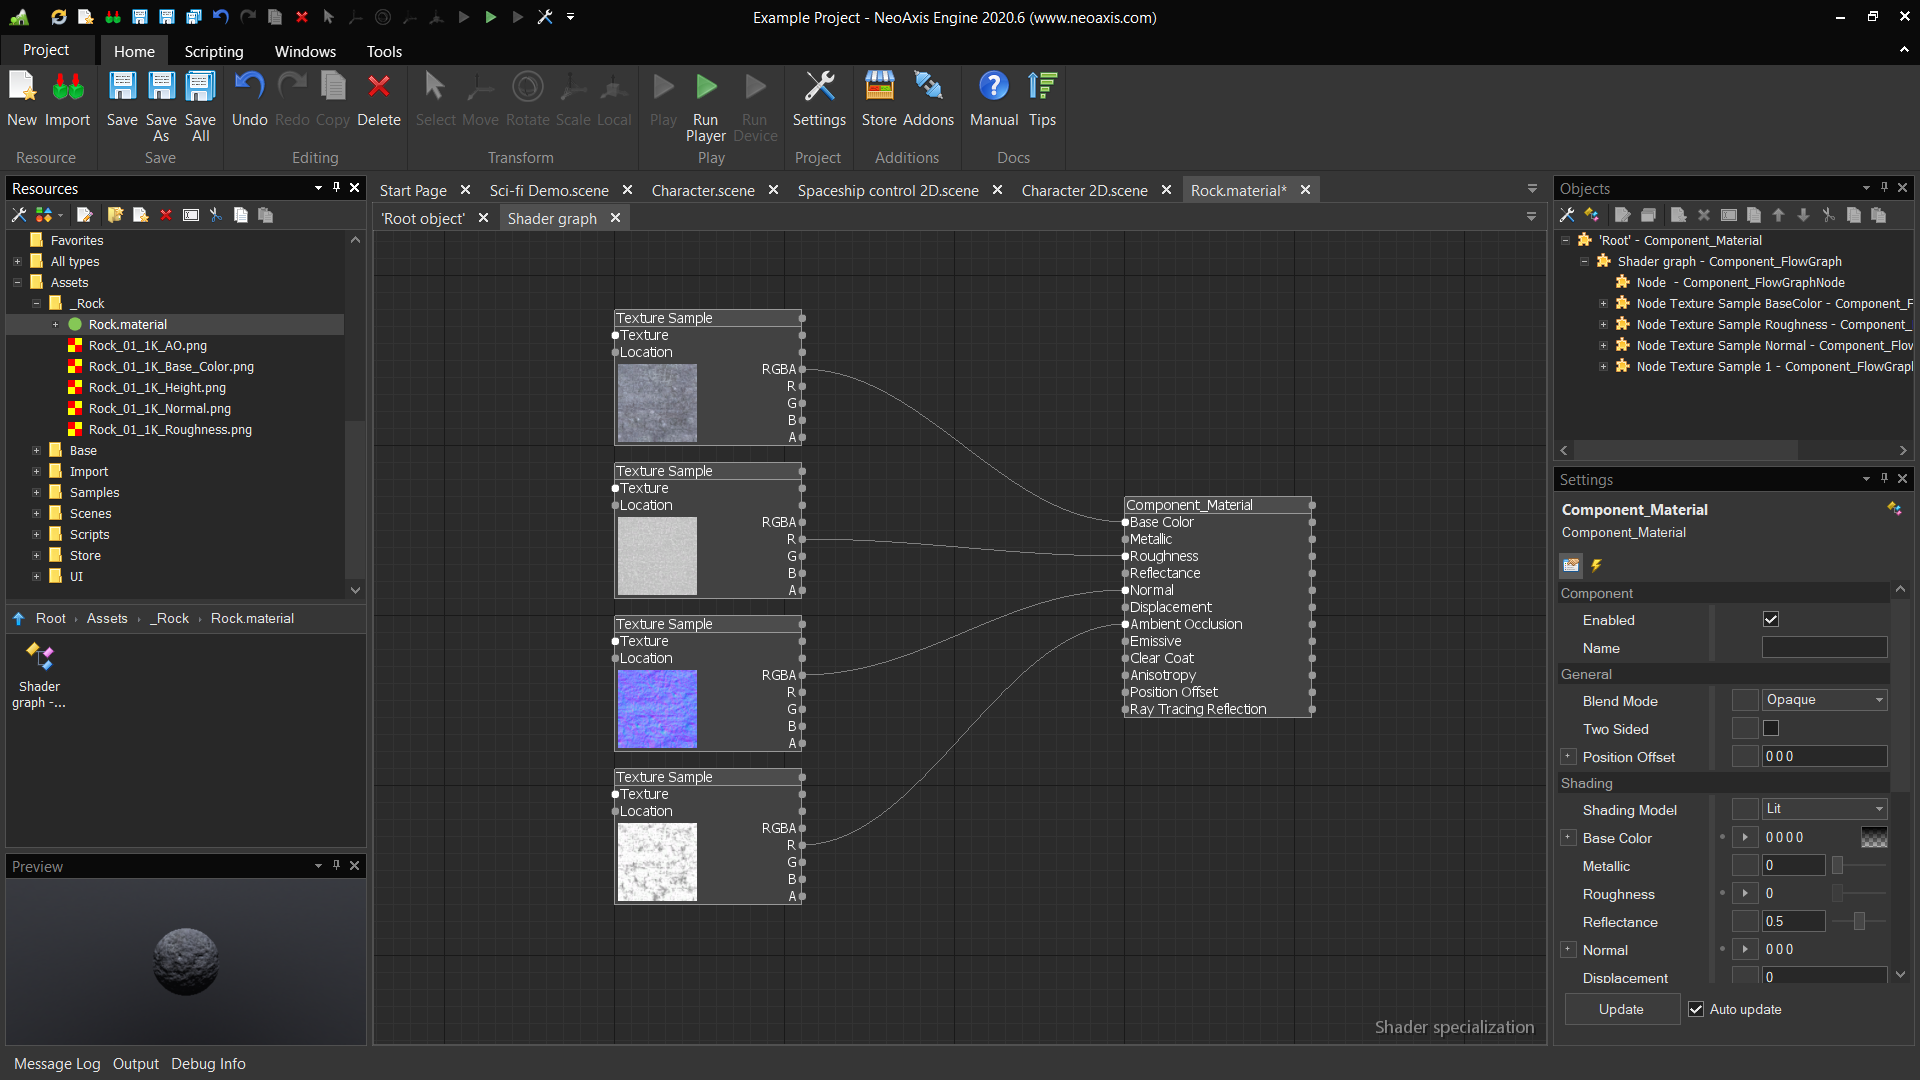Click the Tips icon in Docs group
This screenshot has height=1080, width=1920.
[1042, 87]
